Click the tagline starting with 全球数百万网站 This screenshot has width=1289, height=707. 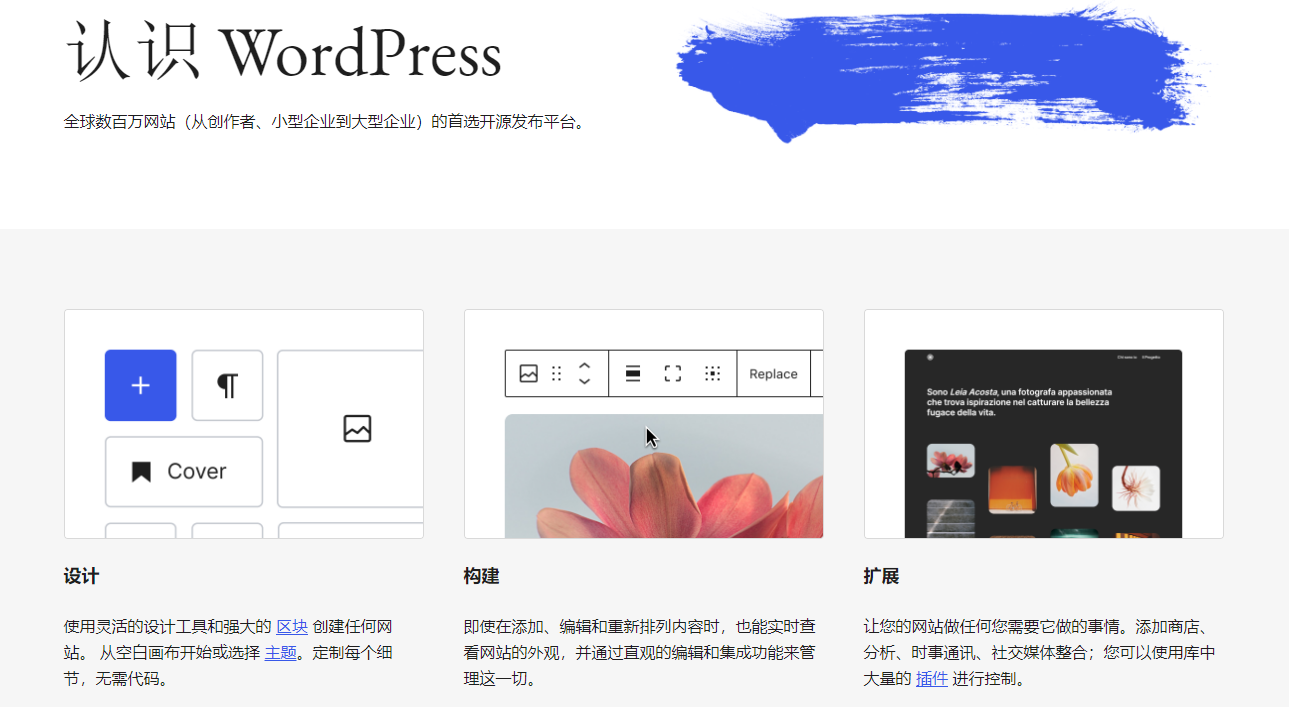324,122
